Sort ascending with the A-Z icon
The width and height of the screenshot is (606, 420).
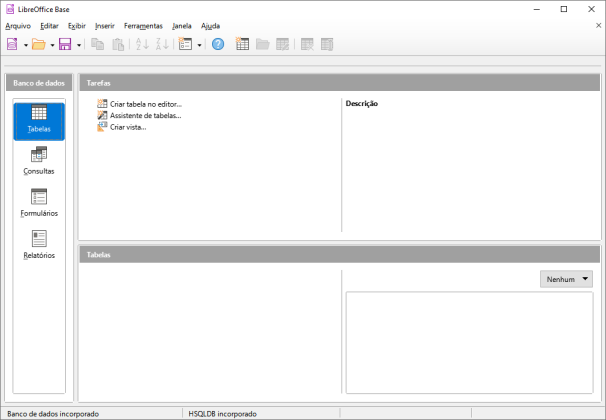[142, 44]
